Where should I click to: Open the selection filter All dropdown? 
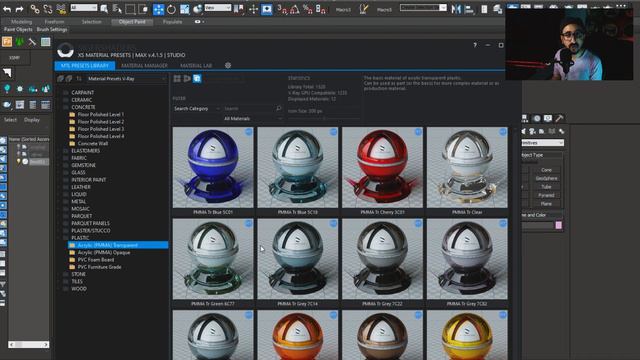coord(84,8)
